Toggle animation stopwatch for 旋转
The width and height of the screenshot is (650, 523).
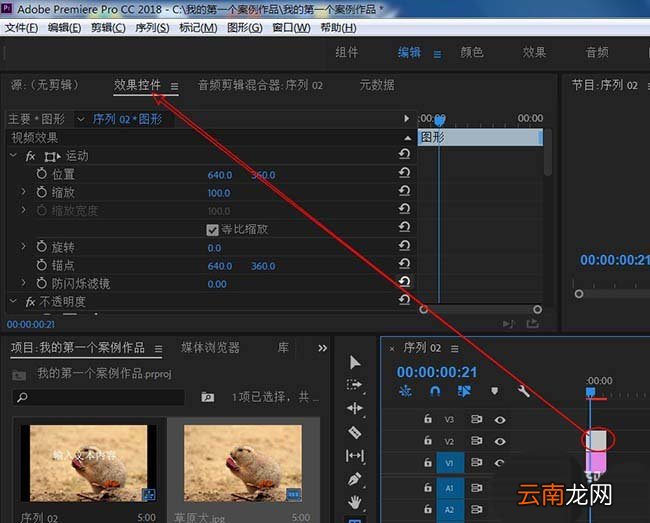pyautogui.click(x=41, y=247)
